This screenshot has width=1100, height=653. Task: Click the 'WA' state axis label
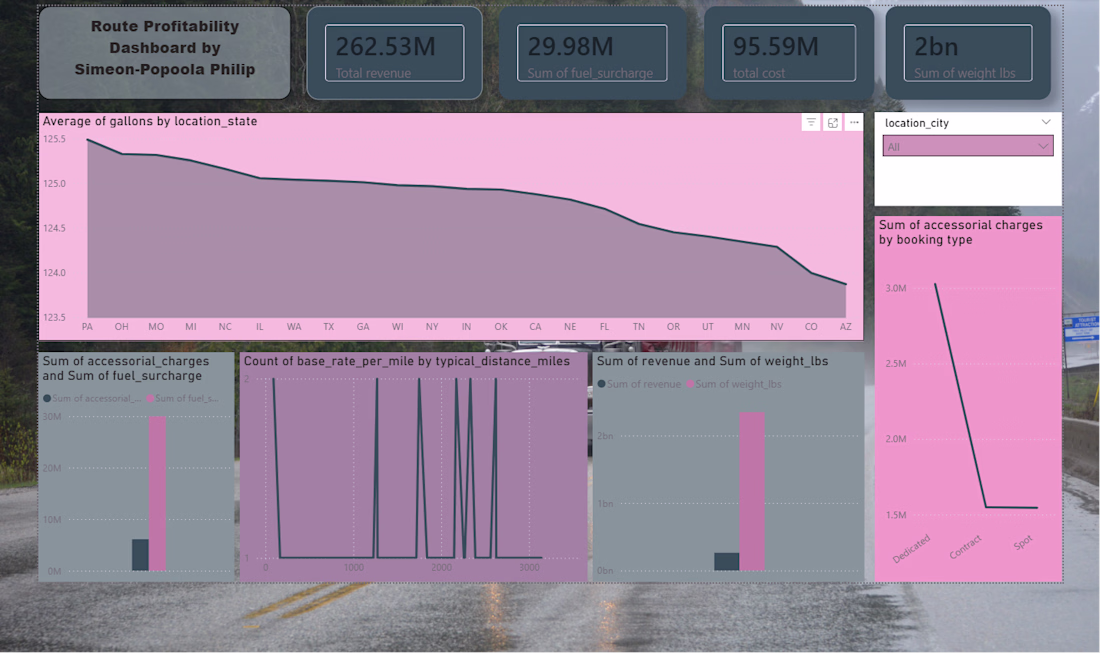coord(294,327)
